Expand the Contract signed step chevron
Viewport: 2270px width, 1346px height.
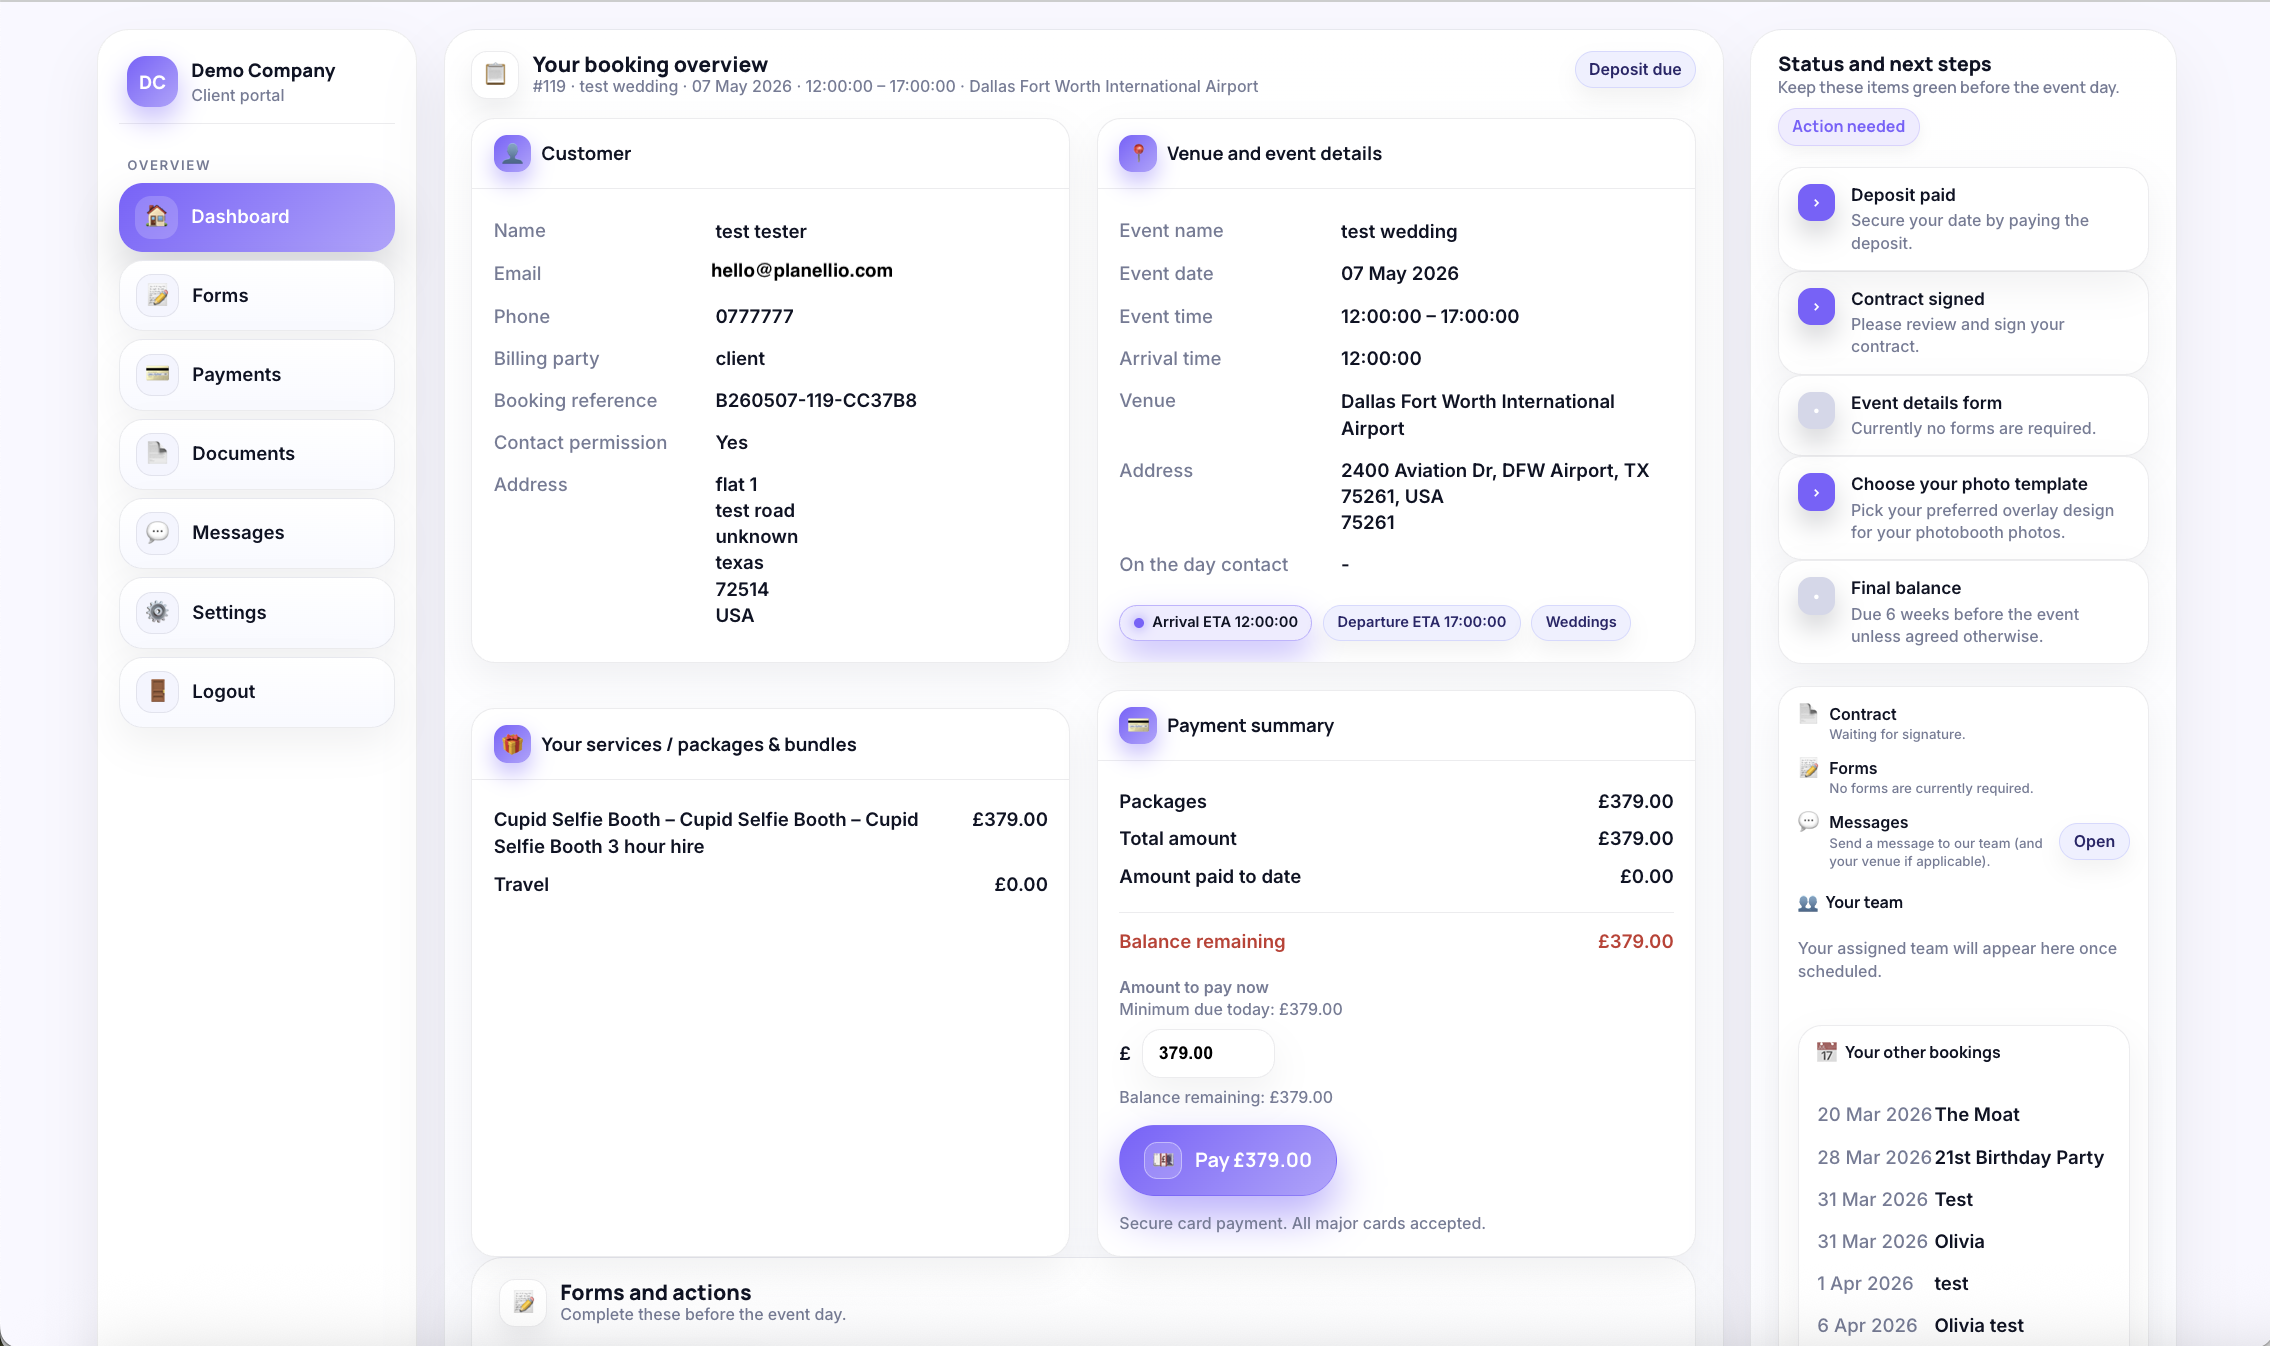click(1816, 307)
